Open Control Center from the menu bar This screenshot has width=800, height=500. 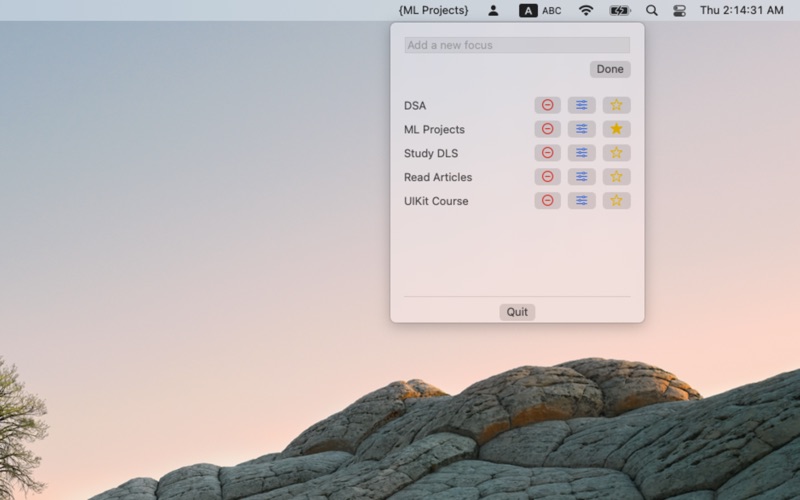click(x=679, y=10)
